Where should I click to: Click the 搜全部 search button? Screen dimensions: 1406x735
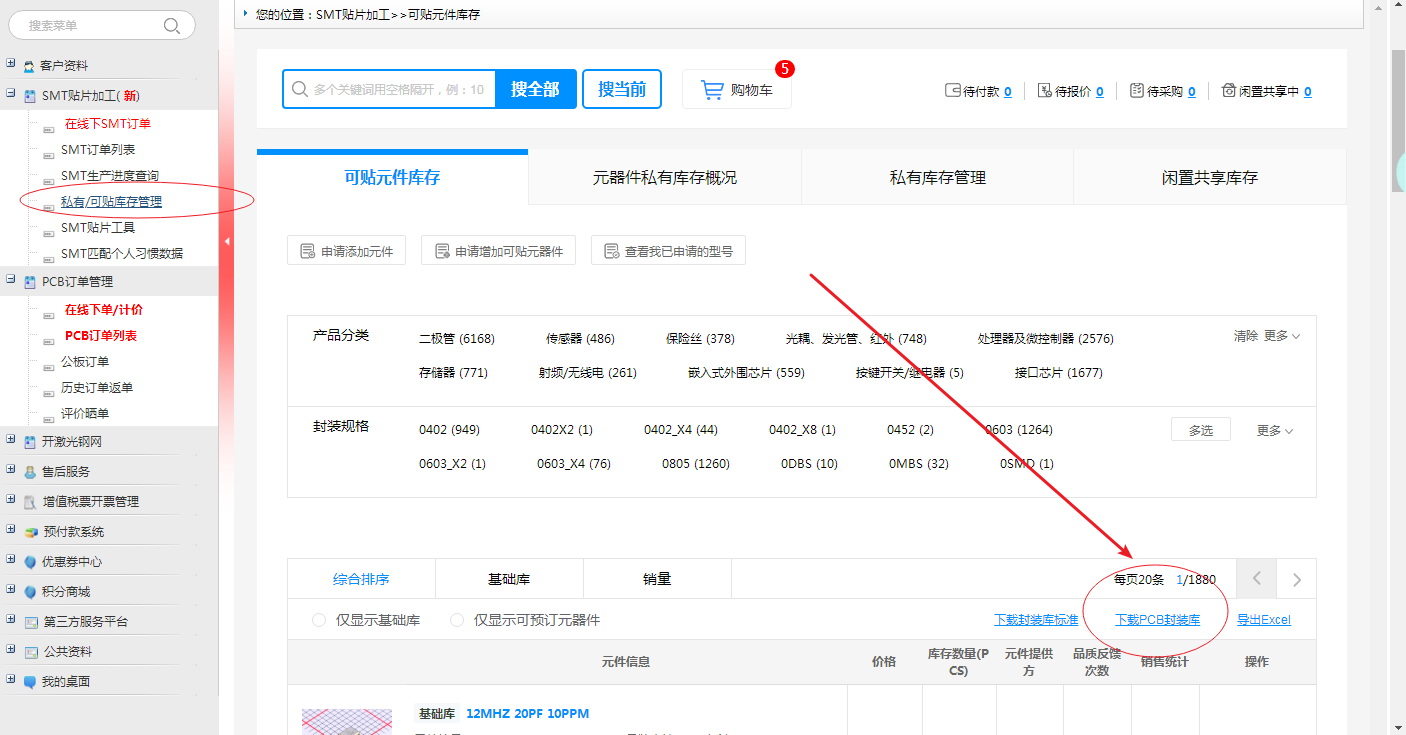[x=534, y=89]
